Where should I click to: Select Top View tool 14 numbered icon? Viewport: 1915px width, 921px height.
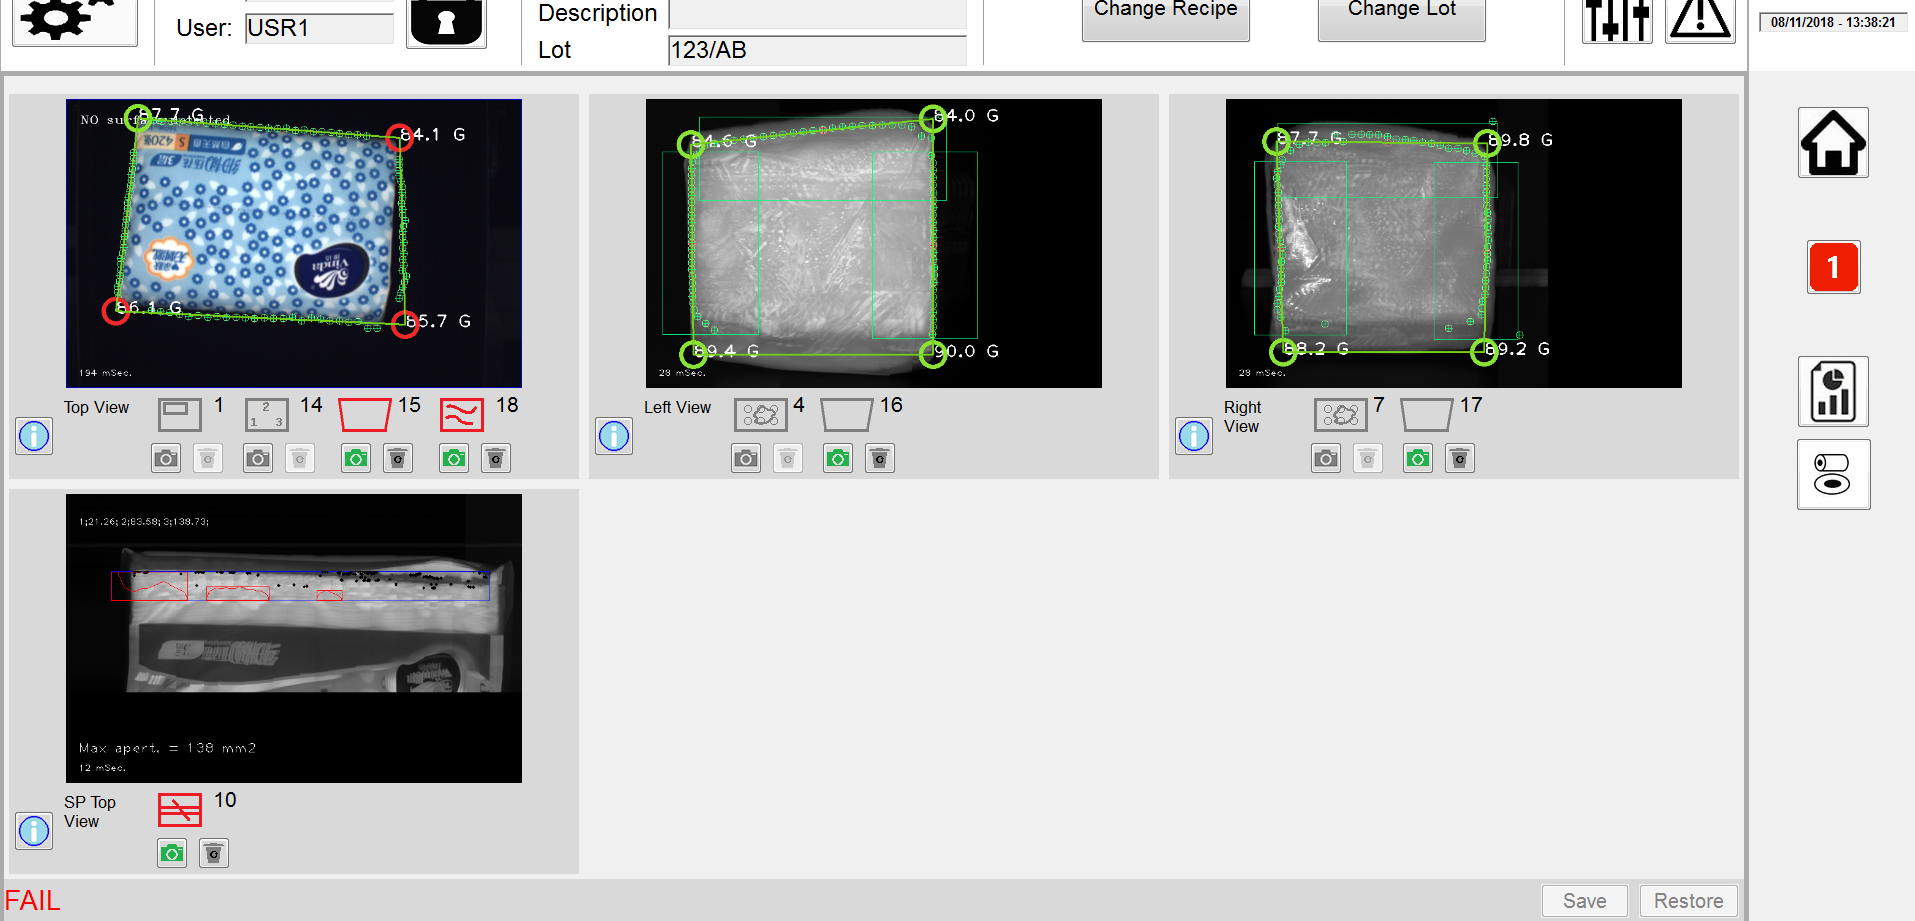tap(266, 414)
